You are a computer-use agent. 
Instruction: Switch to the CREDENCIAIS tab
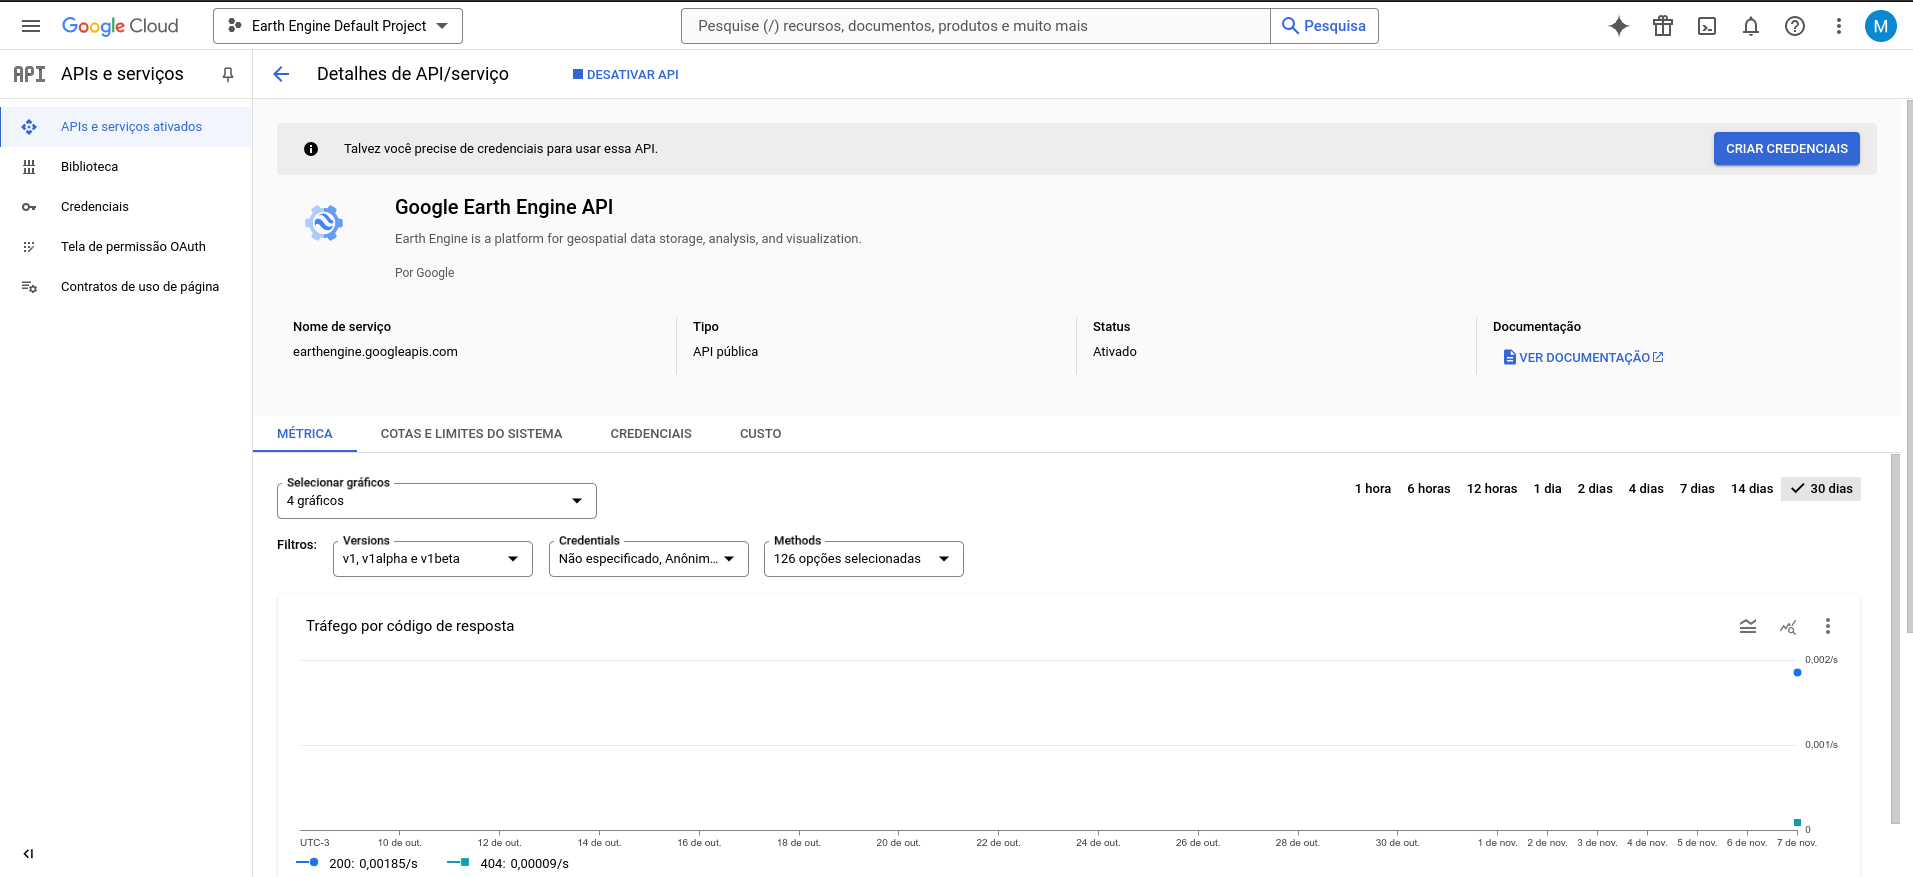651,434
